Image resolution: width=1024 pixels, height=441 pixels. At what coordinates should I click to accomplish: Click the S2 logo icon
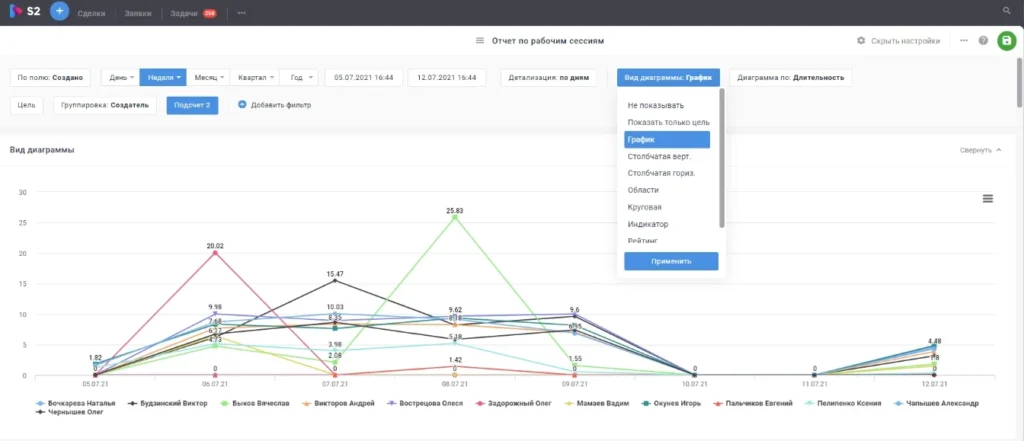[x=16, y=12]
